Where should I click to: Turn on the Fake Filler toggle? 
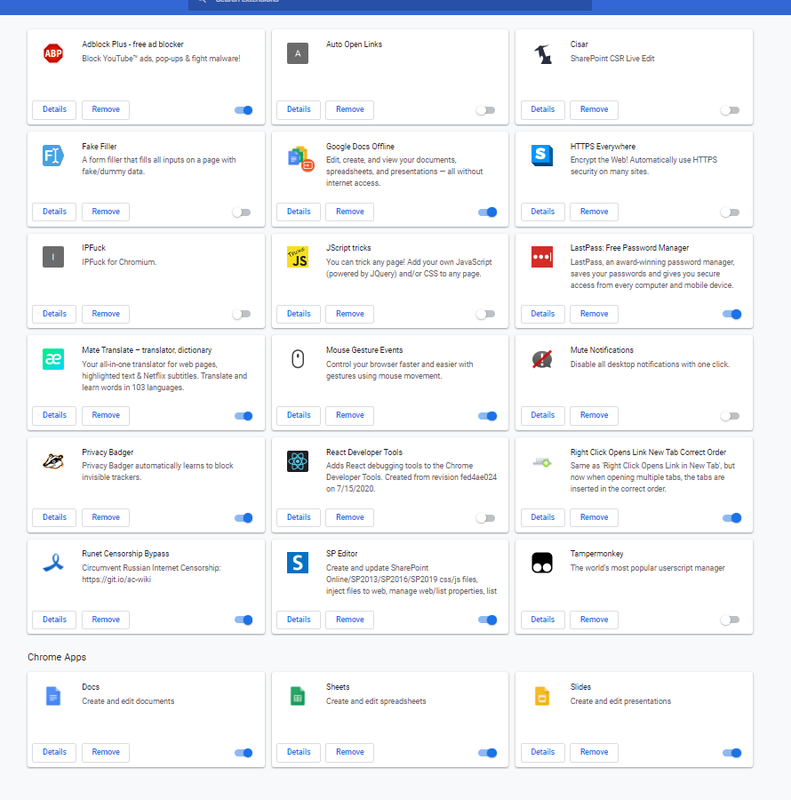point(241,212)
